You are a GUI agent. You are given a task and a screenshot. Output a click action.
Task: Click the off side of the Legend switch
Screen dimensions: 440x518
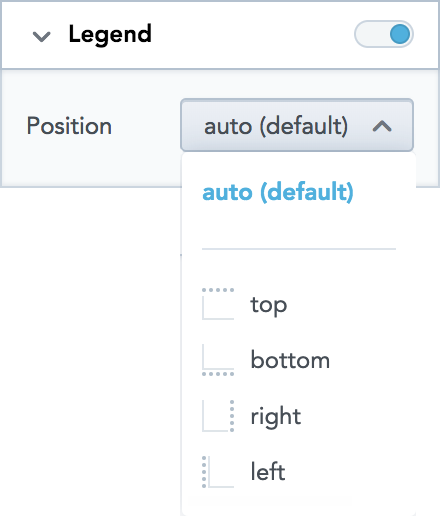[371, 34]
